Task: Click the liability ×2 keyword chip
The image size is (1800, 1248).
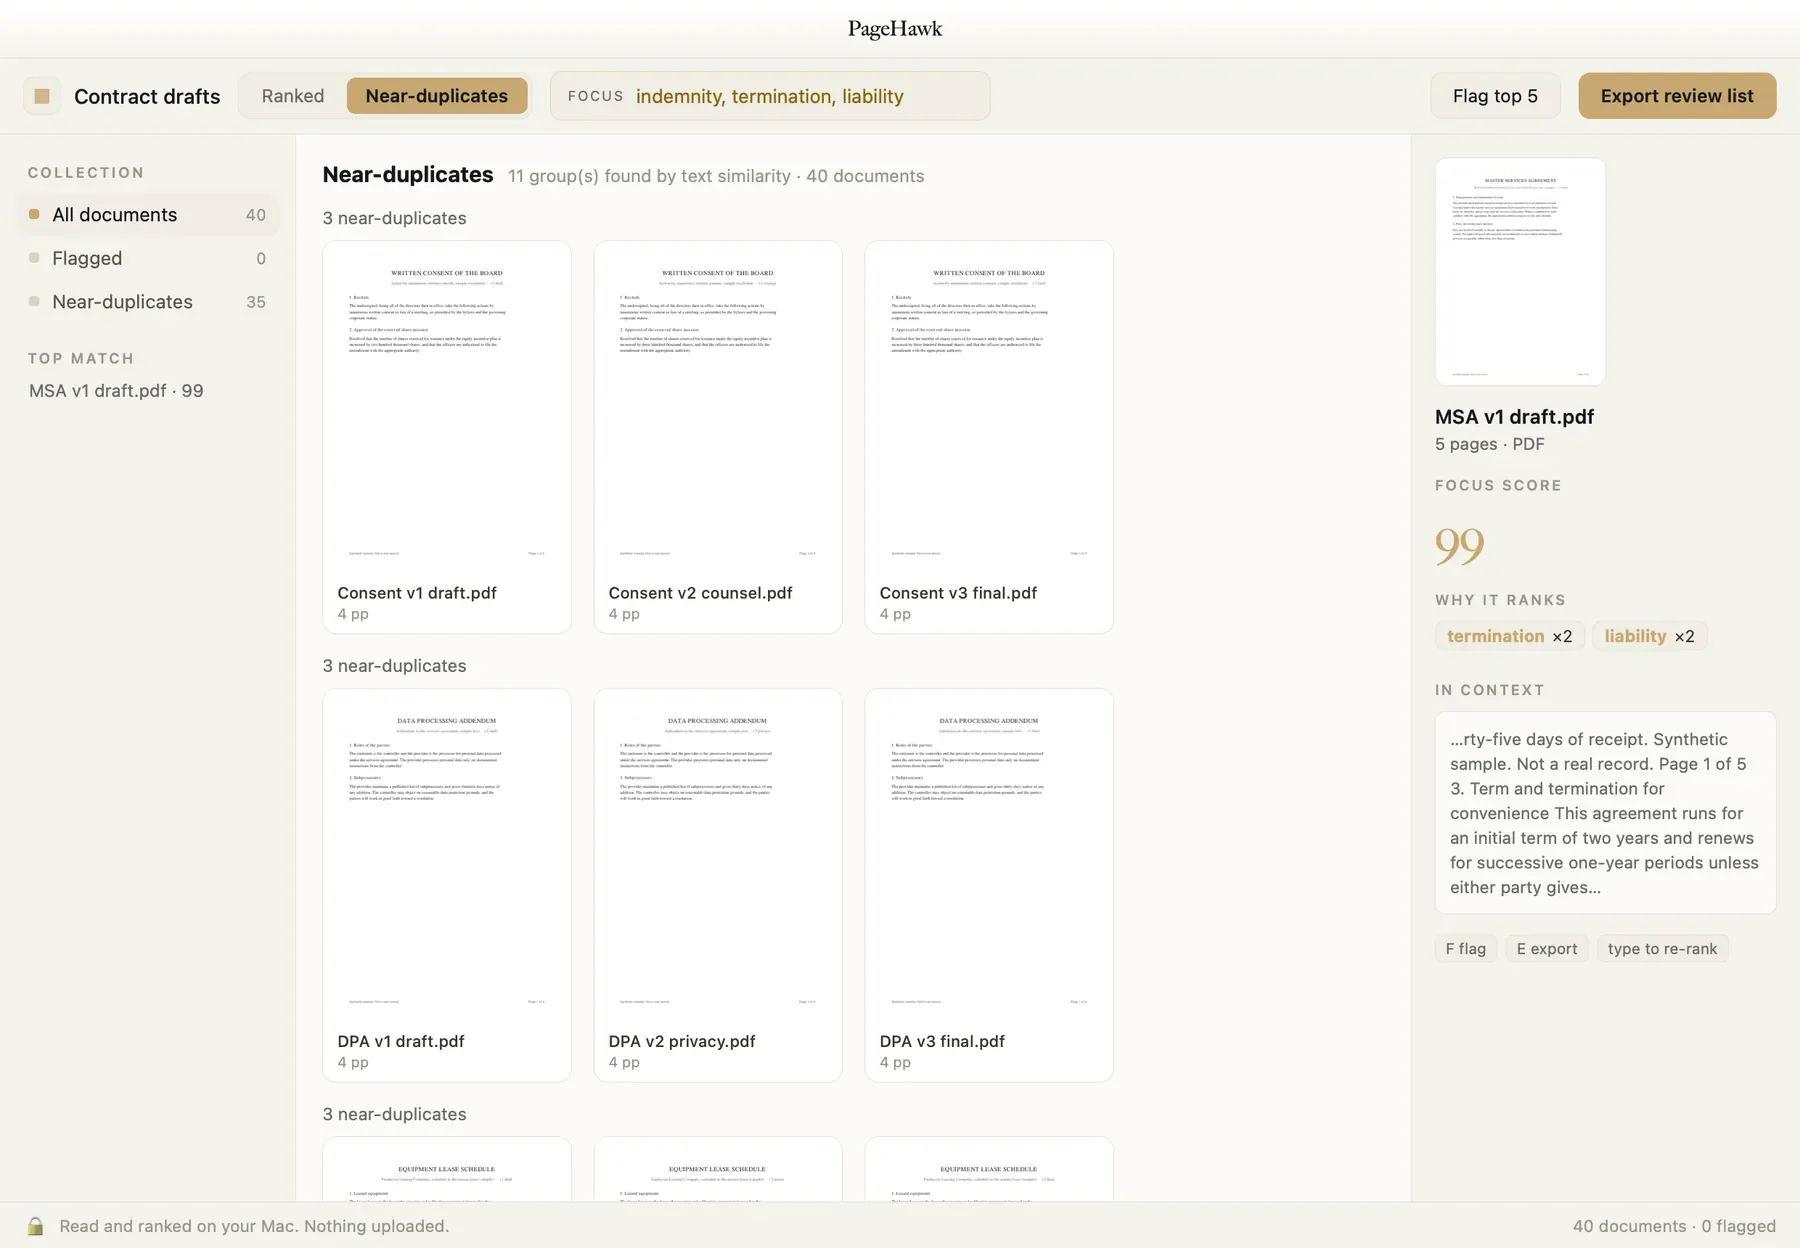Action: click(x=1649, y=636)
